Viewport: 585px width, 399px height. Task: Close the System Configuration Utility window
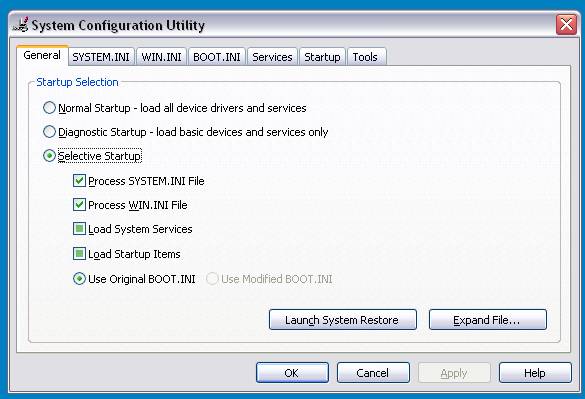coord(566,25)
